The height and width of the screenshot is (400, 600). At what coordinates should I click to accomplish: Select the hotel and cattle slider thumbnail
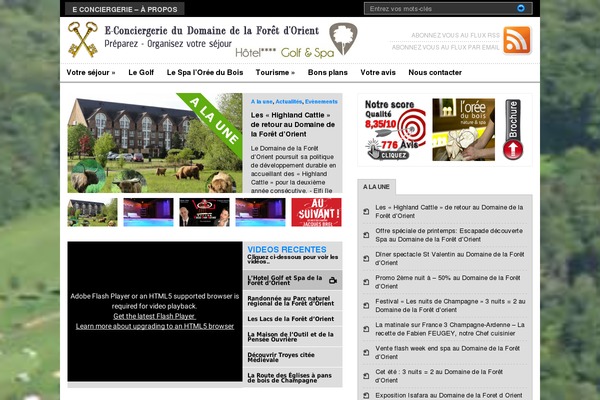coord(93,212)
